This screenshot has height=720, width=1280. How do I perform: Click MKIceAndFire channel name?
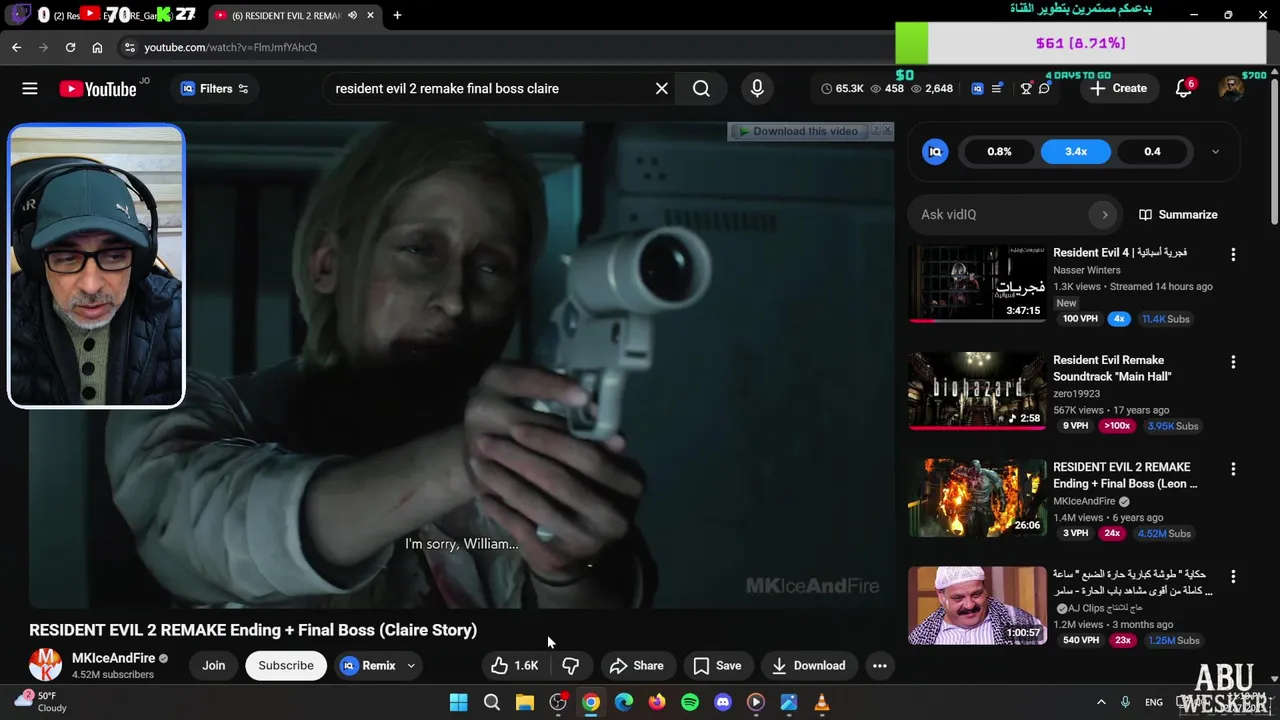pyautogui.click(x=113, y=658)
